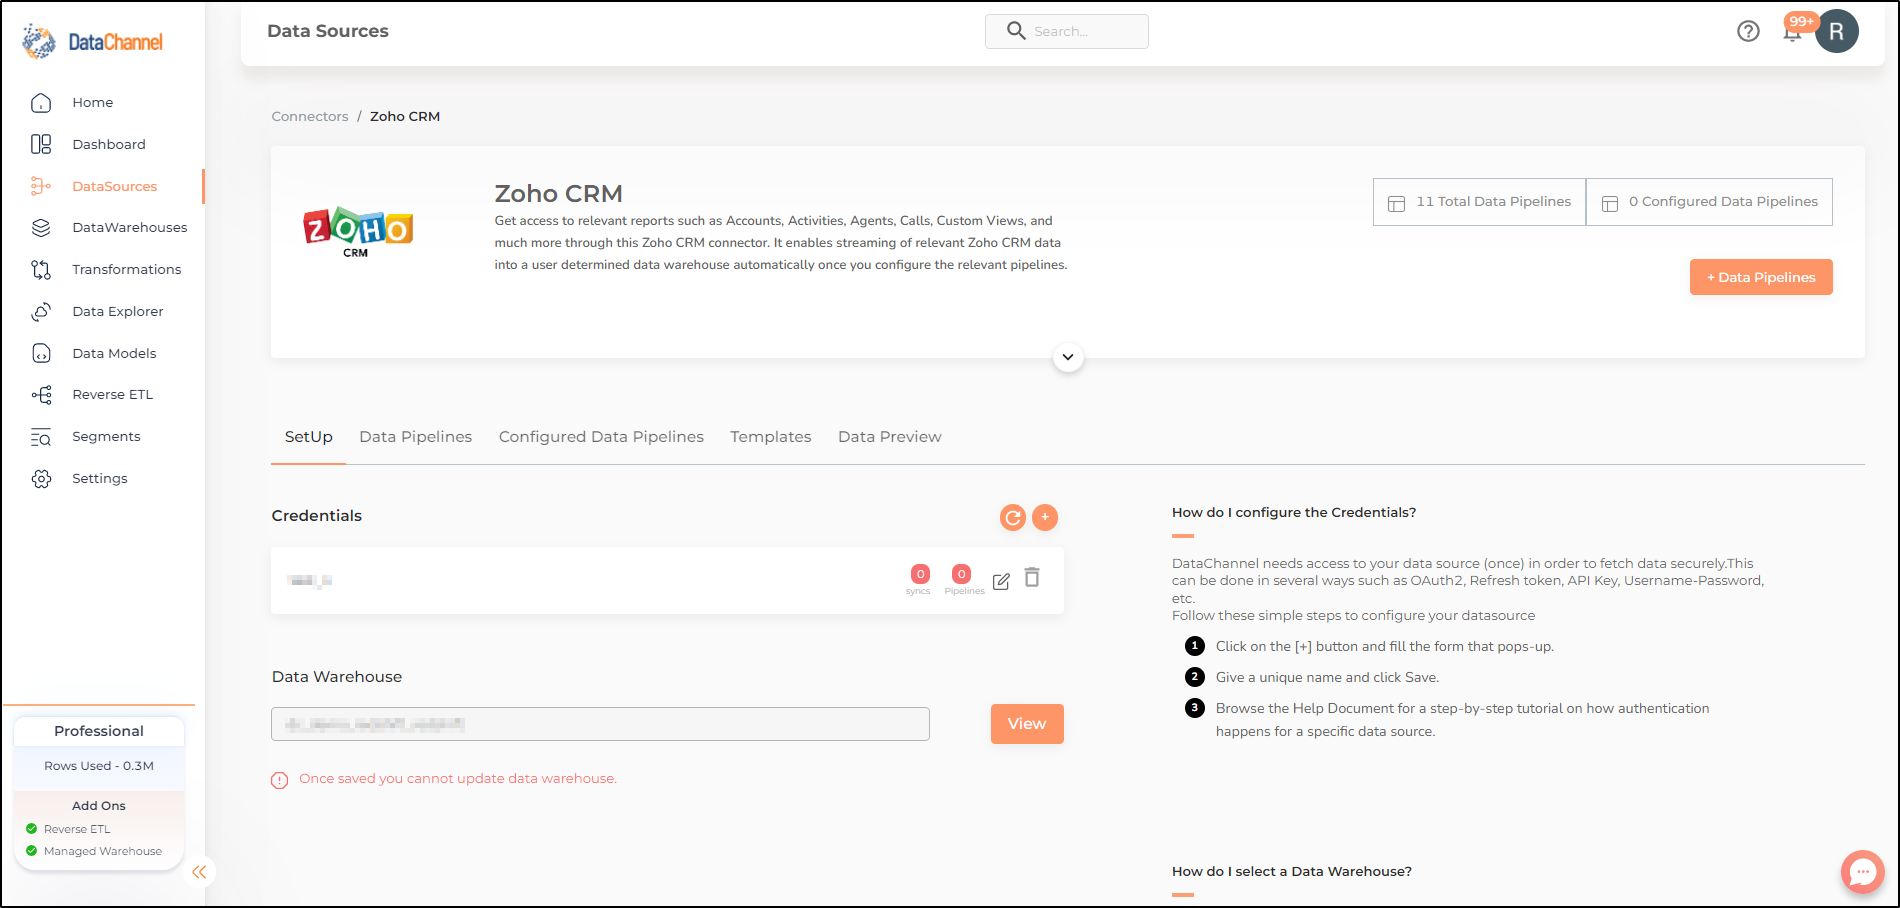This screenshot has height=908, width=1900.
Task: Open Transformations from sidebar
Action: click(127, 270)
